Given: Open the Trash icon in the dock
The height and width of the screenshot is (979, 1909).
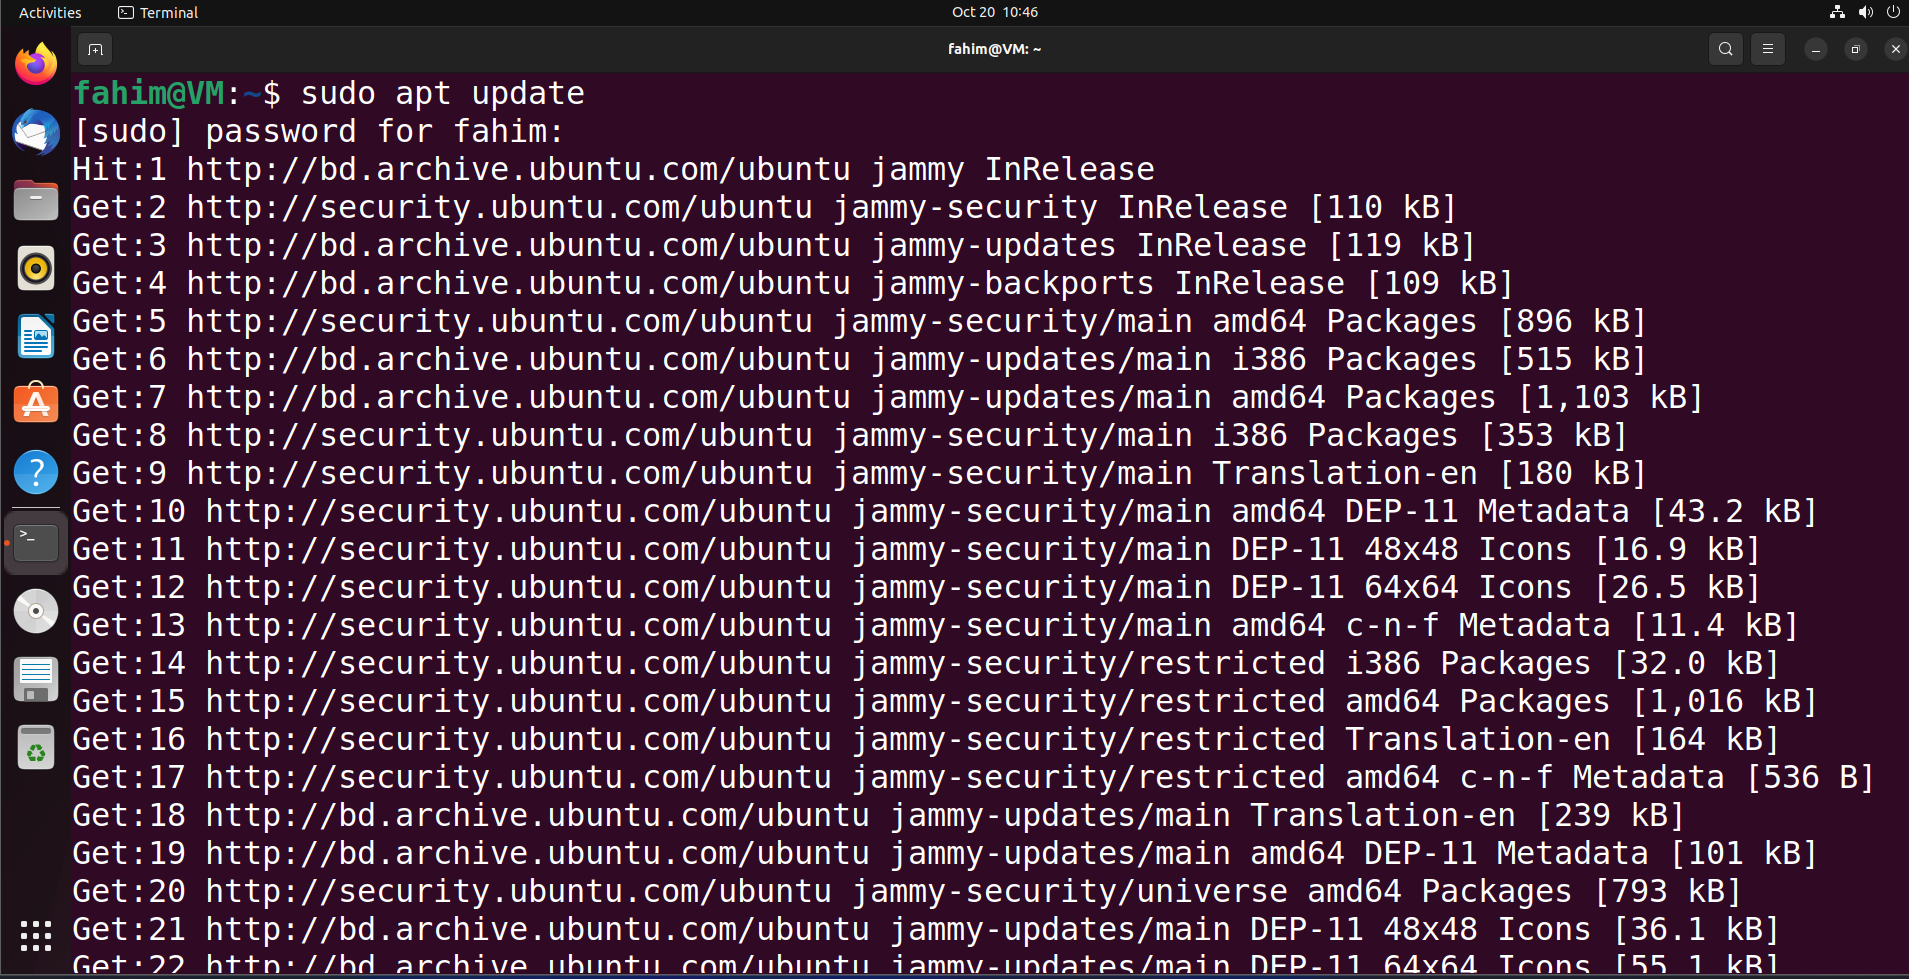Looking at the screenshot, I should pos(36,747).
